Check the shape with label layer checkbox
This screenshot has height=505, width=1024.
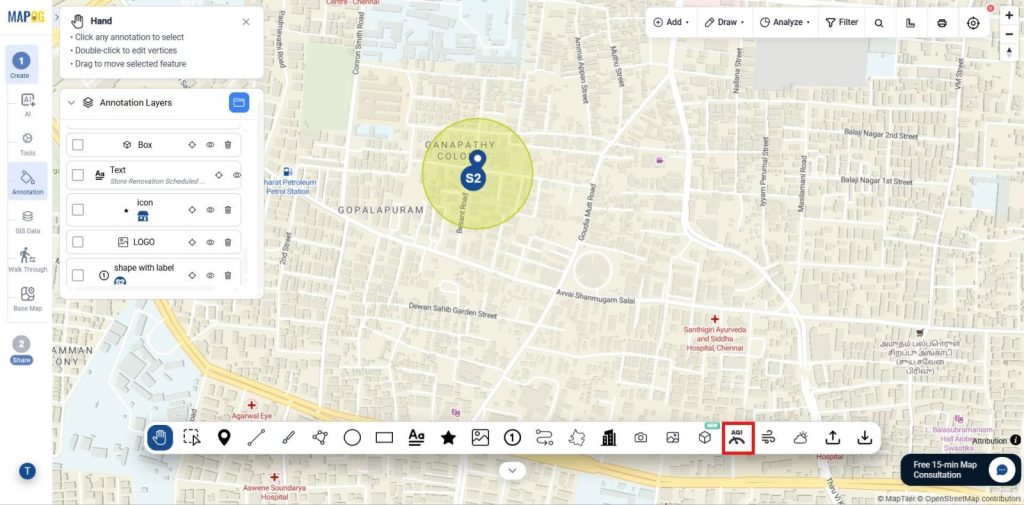tap(78, 276)
